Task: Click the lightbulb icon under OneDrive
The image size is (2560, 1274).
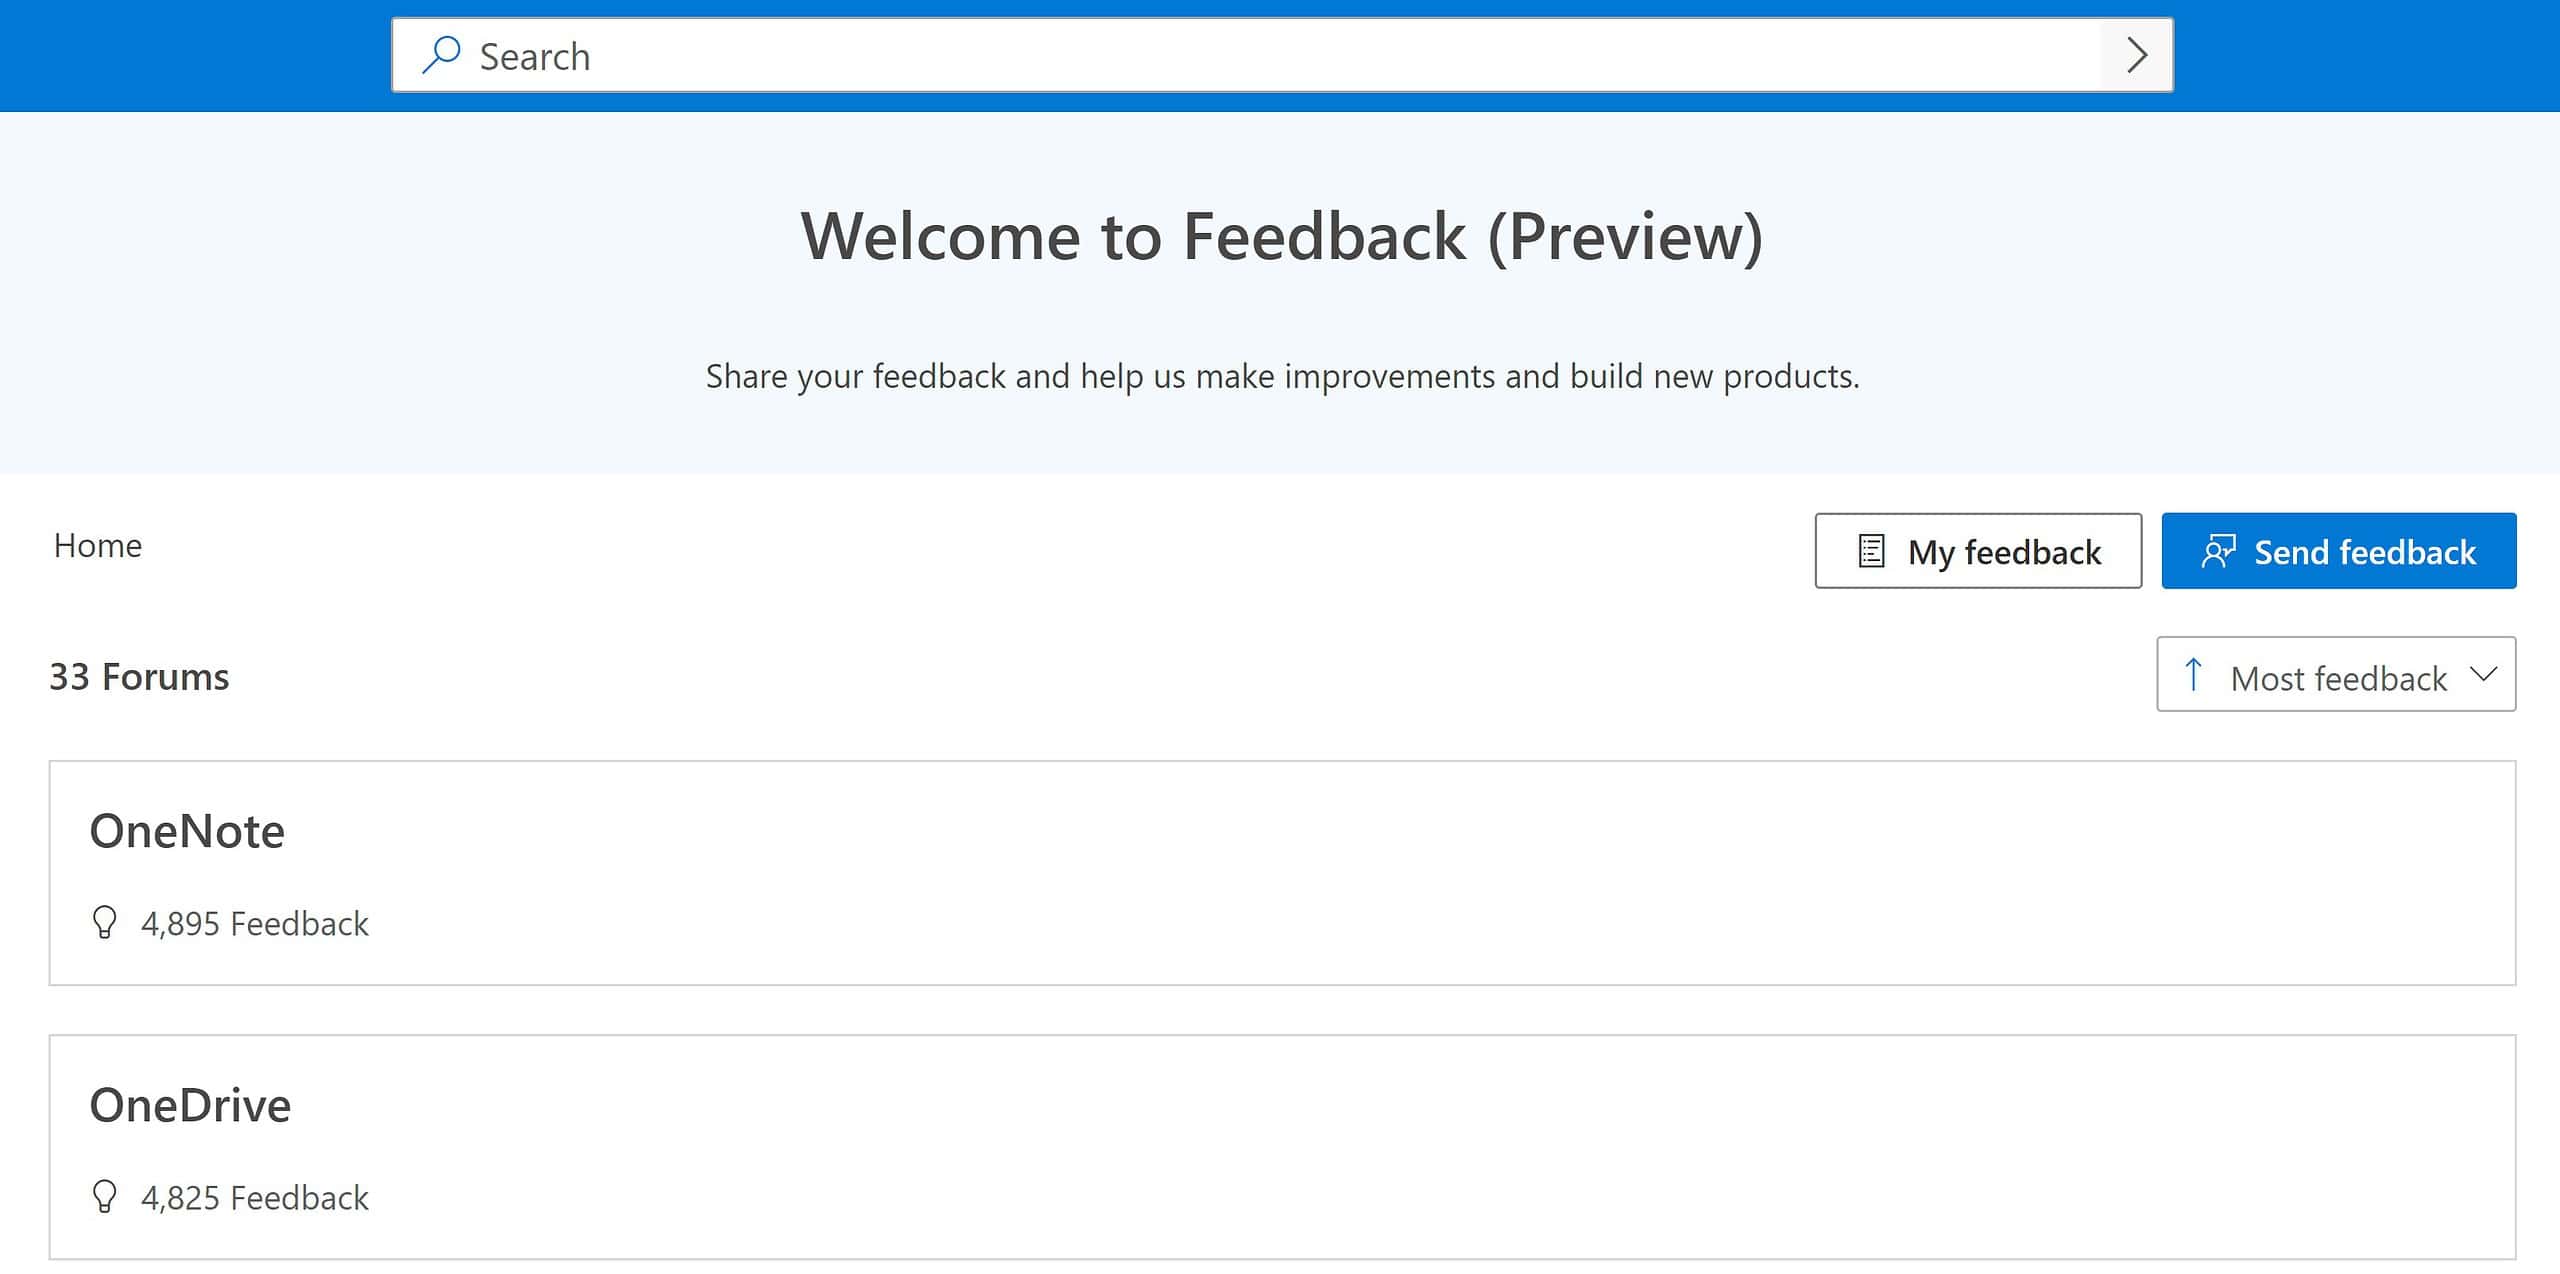Action: point(104,1196)
